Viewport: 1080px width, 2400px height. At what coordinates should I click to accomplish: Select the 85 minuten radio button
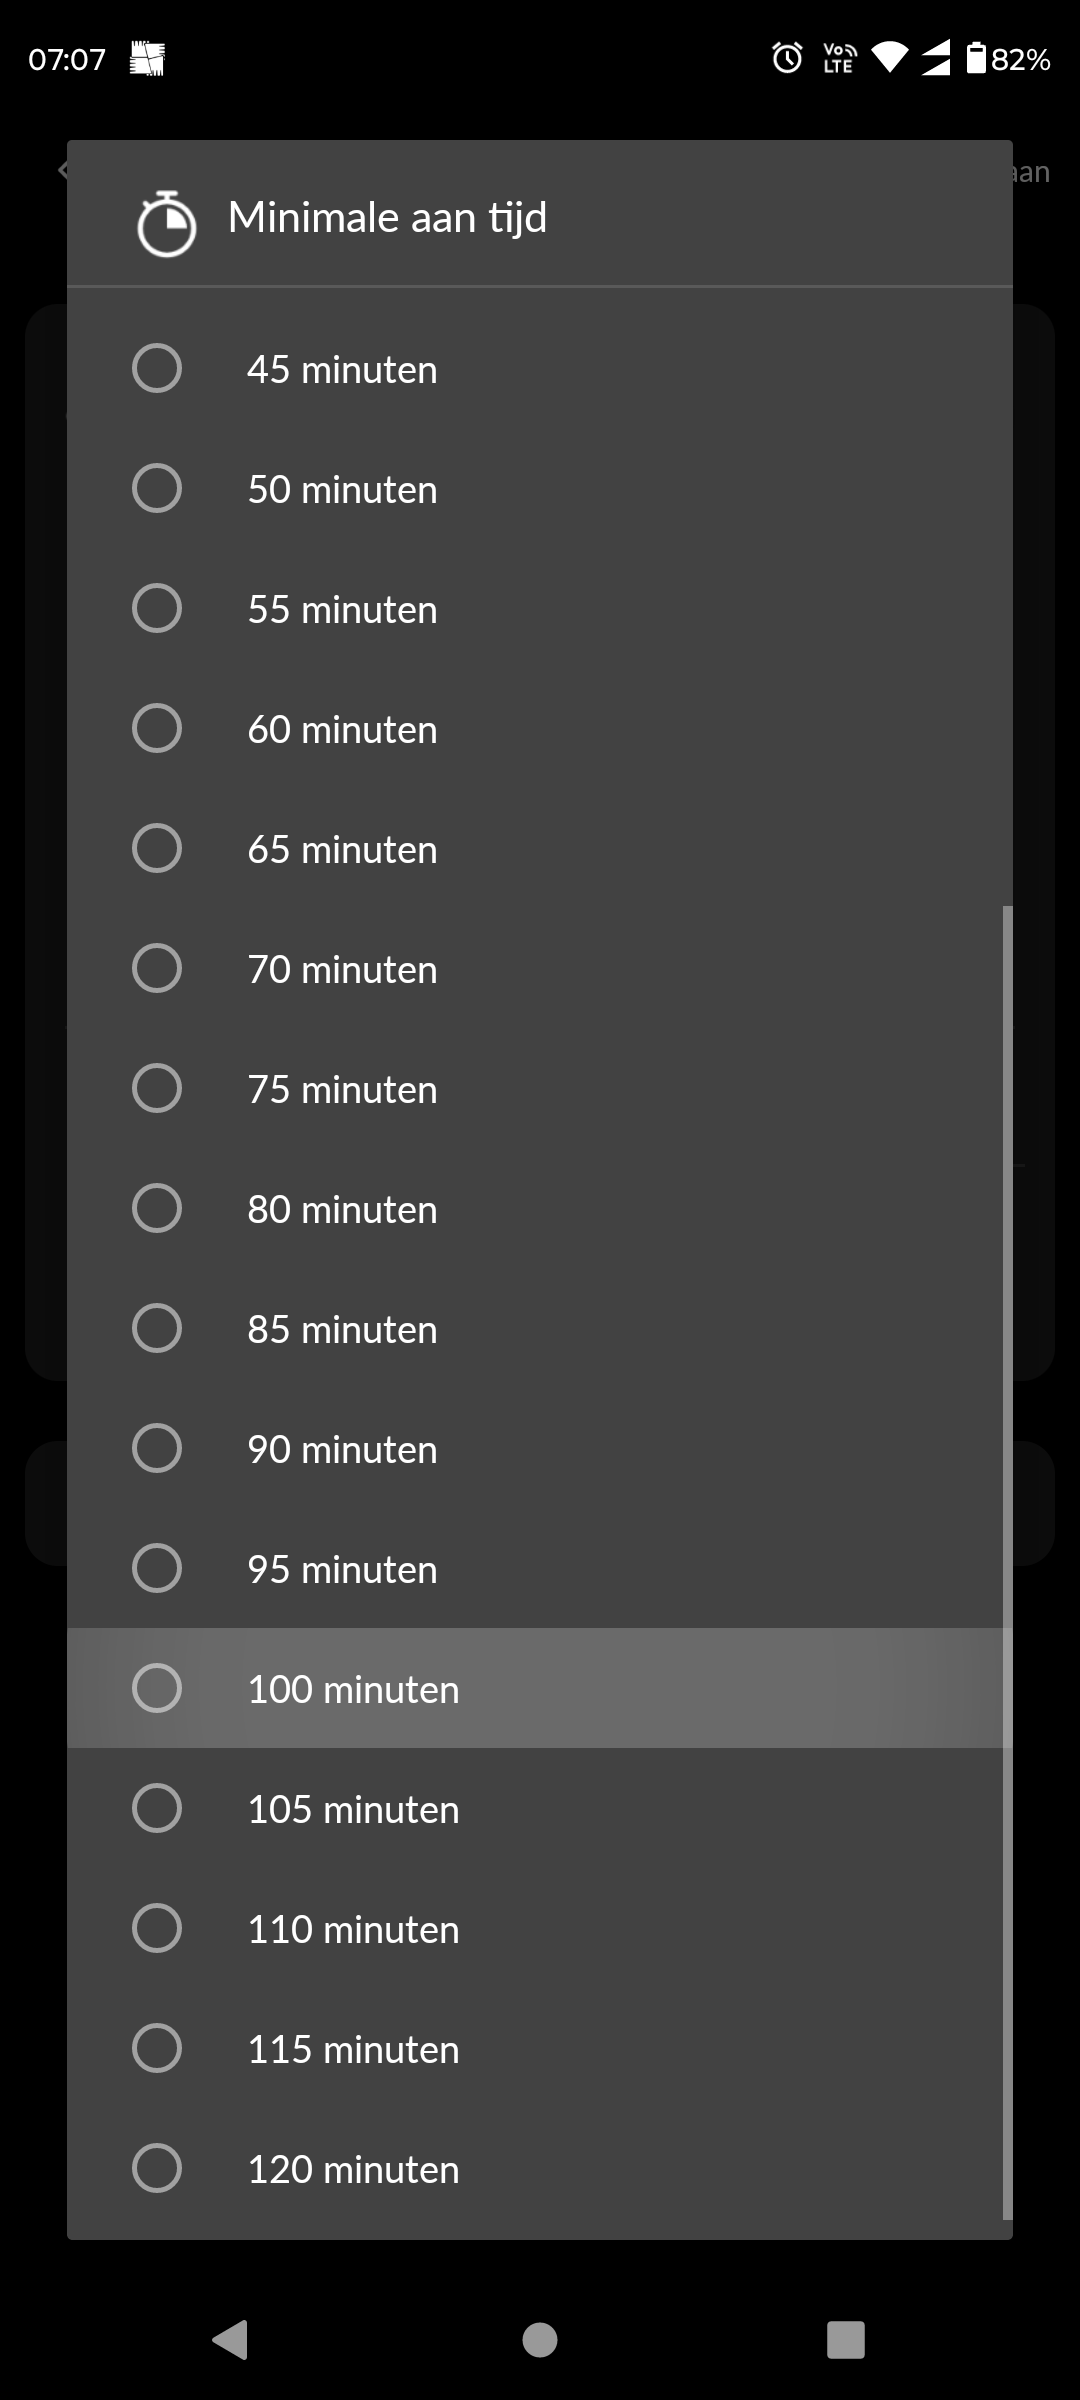(x=157, y=1328)
